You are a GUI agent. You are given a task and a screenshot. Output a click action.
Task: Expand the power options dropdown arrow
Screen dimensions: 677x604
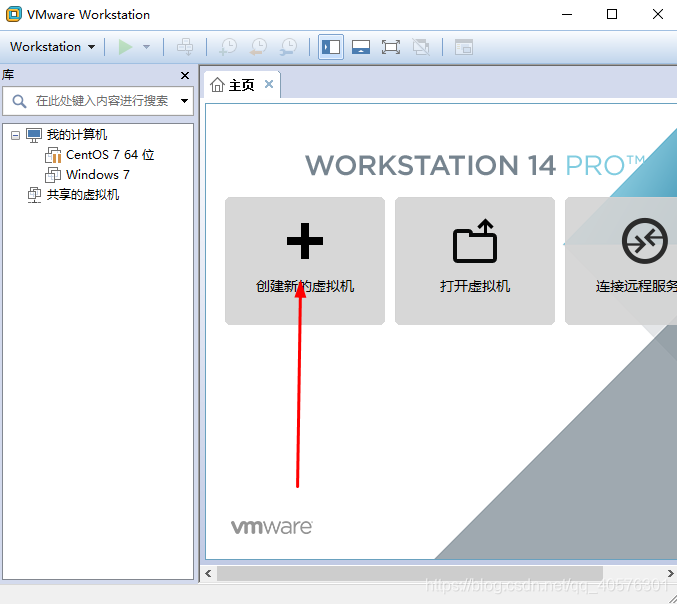coord(146,47)
